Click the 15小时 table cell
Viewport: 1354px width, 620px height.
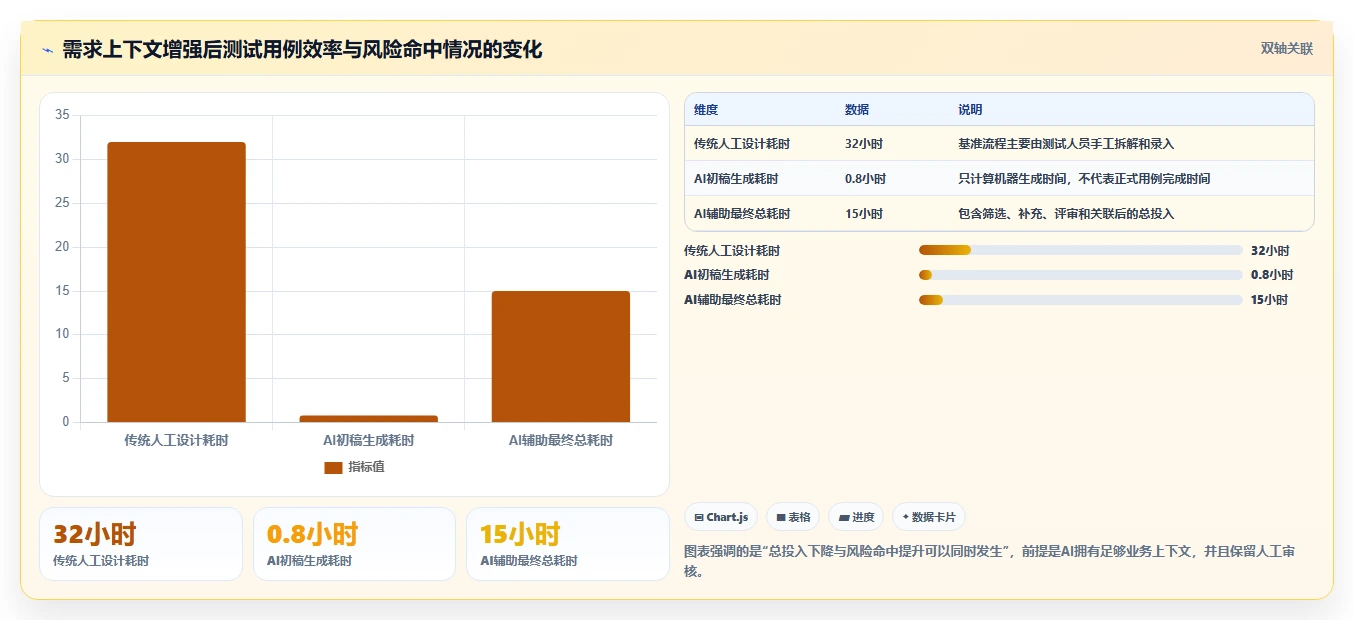(x=864, y=214)
